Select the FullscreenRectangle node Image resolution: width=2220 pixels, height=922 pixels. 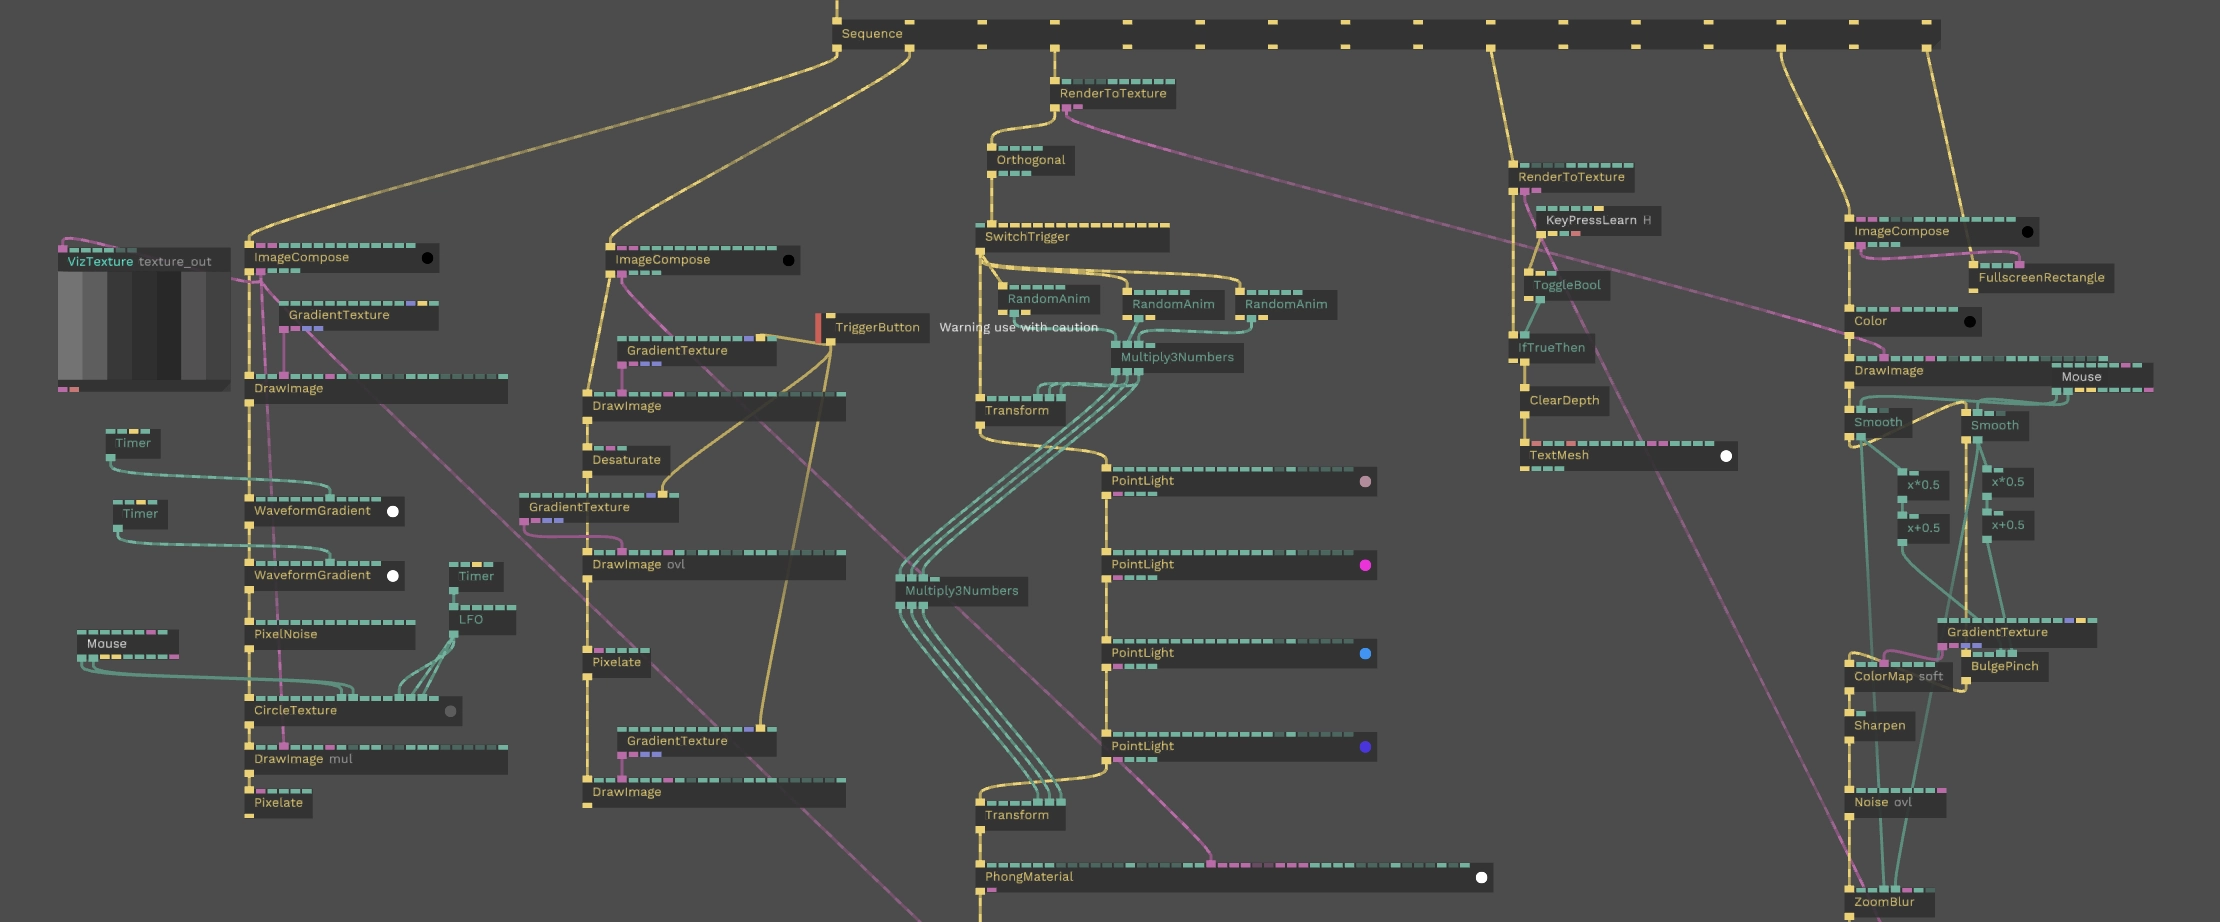pos(2040,278)
